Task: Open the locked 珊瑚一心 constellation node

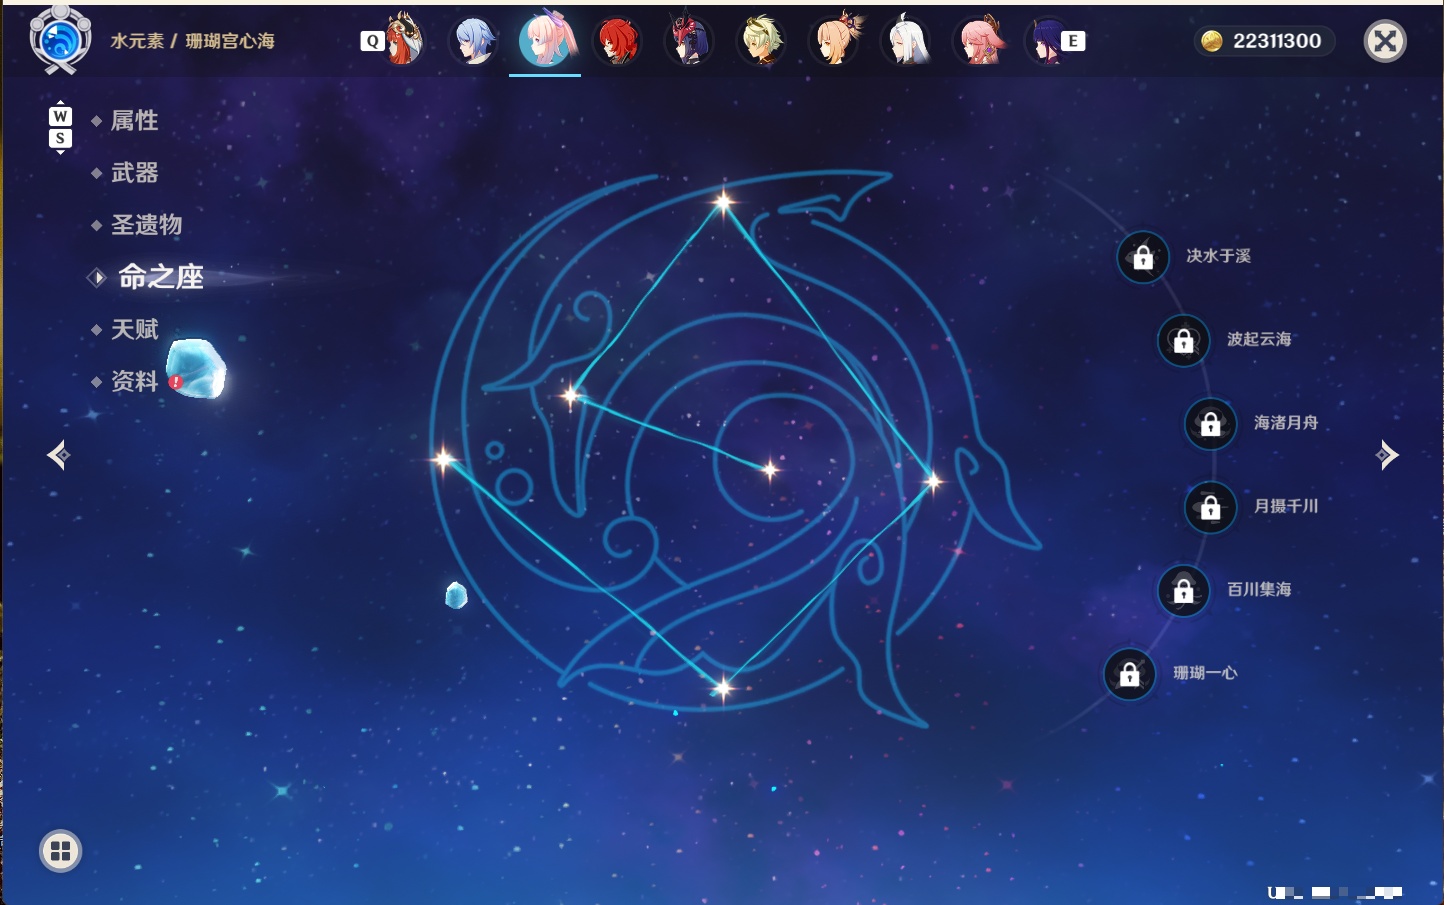Action: click(x=1129, y=674)
